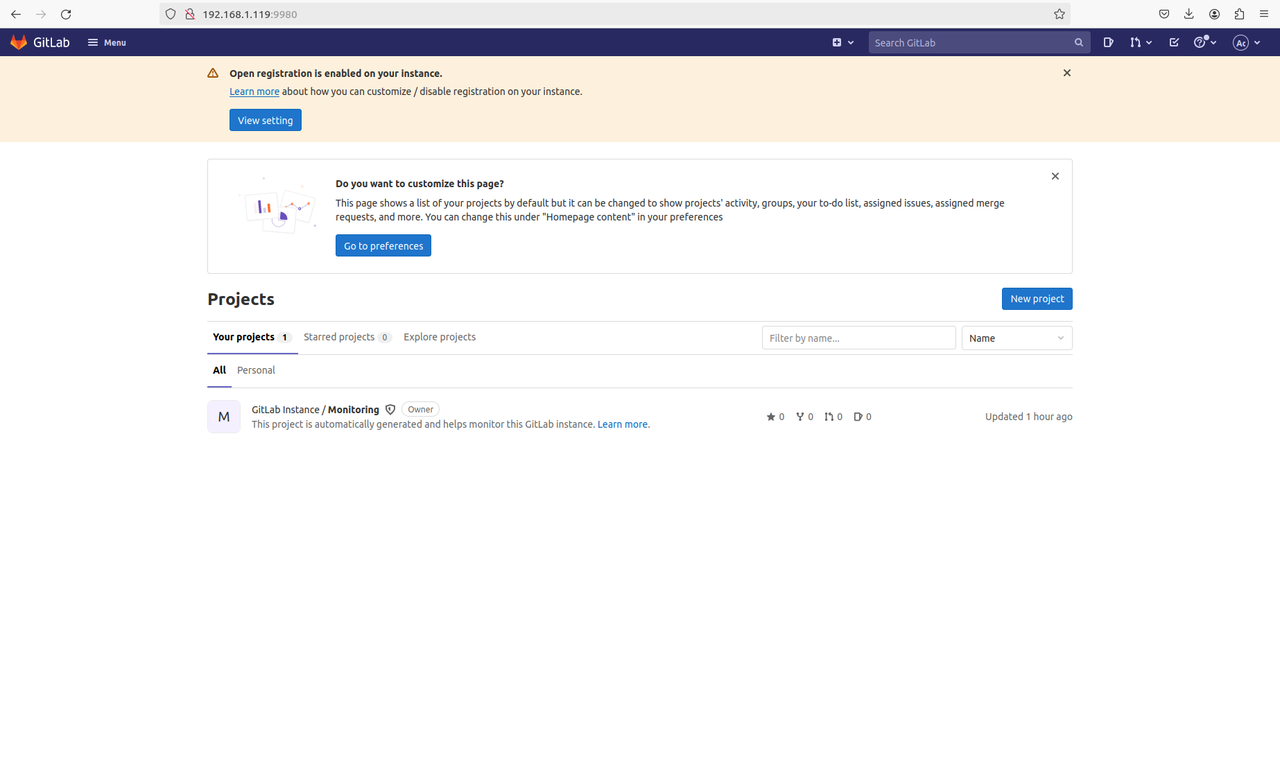Click the GitLab fox logo
The width and height of the screenshot is (1280, 782).
point(17,42)
